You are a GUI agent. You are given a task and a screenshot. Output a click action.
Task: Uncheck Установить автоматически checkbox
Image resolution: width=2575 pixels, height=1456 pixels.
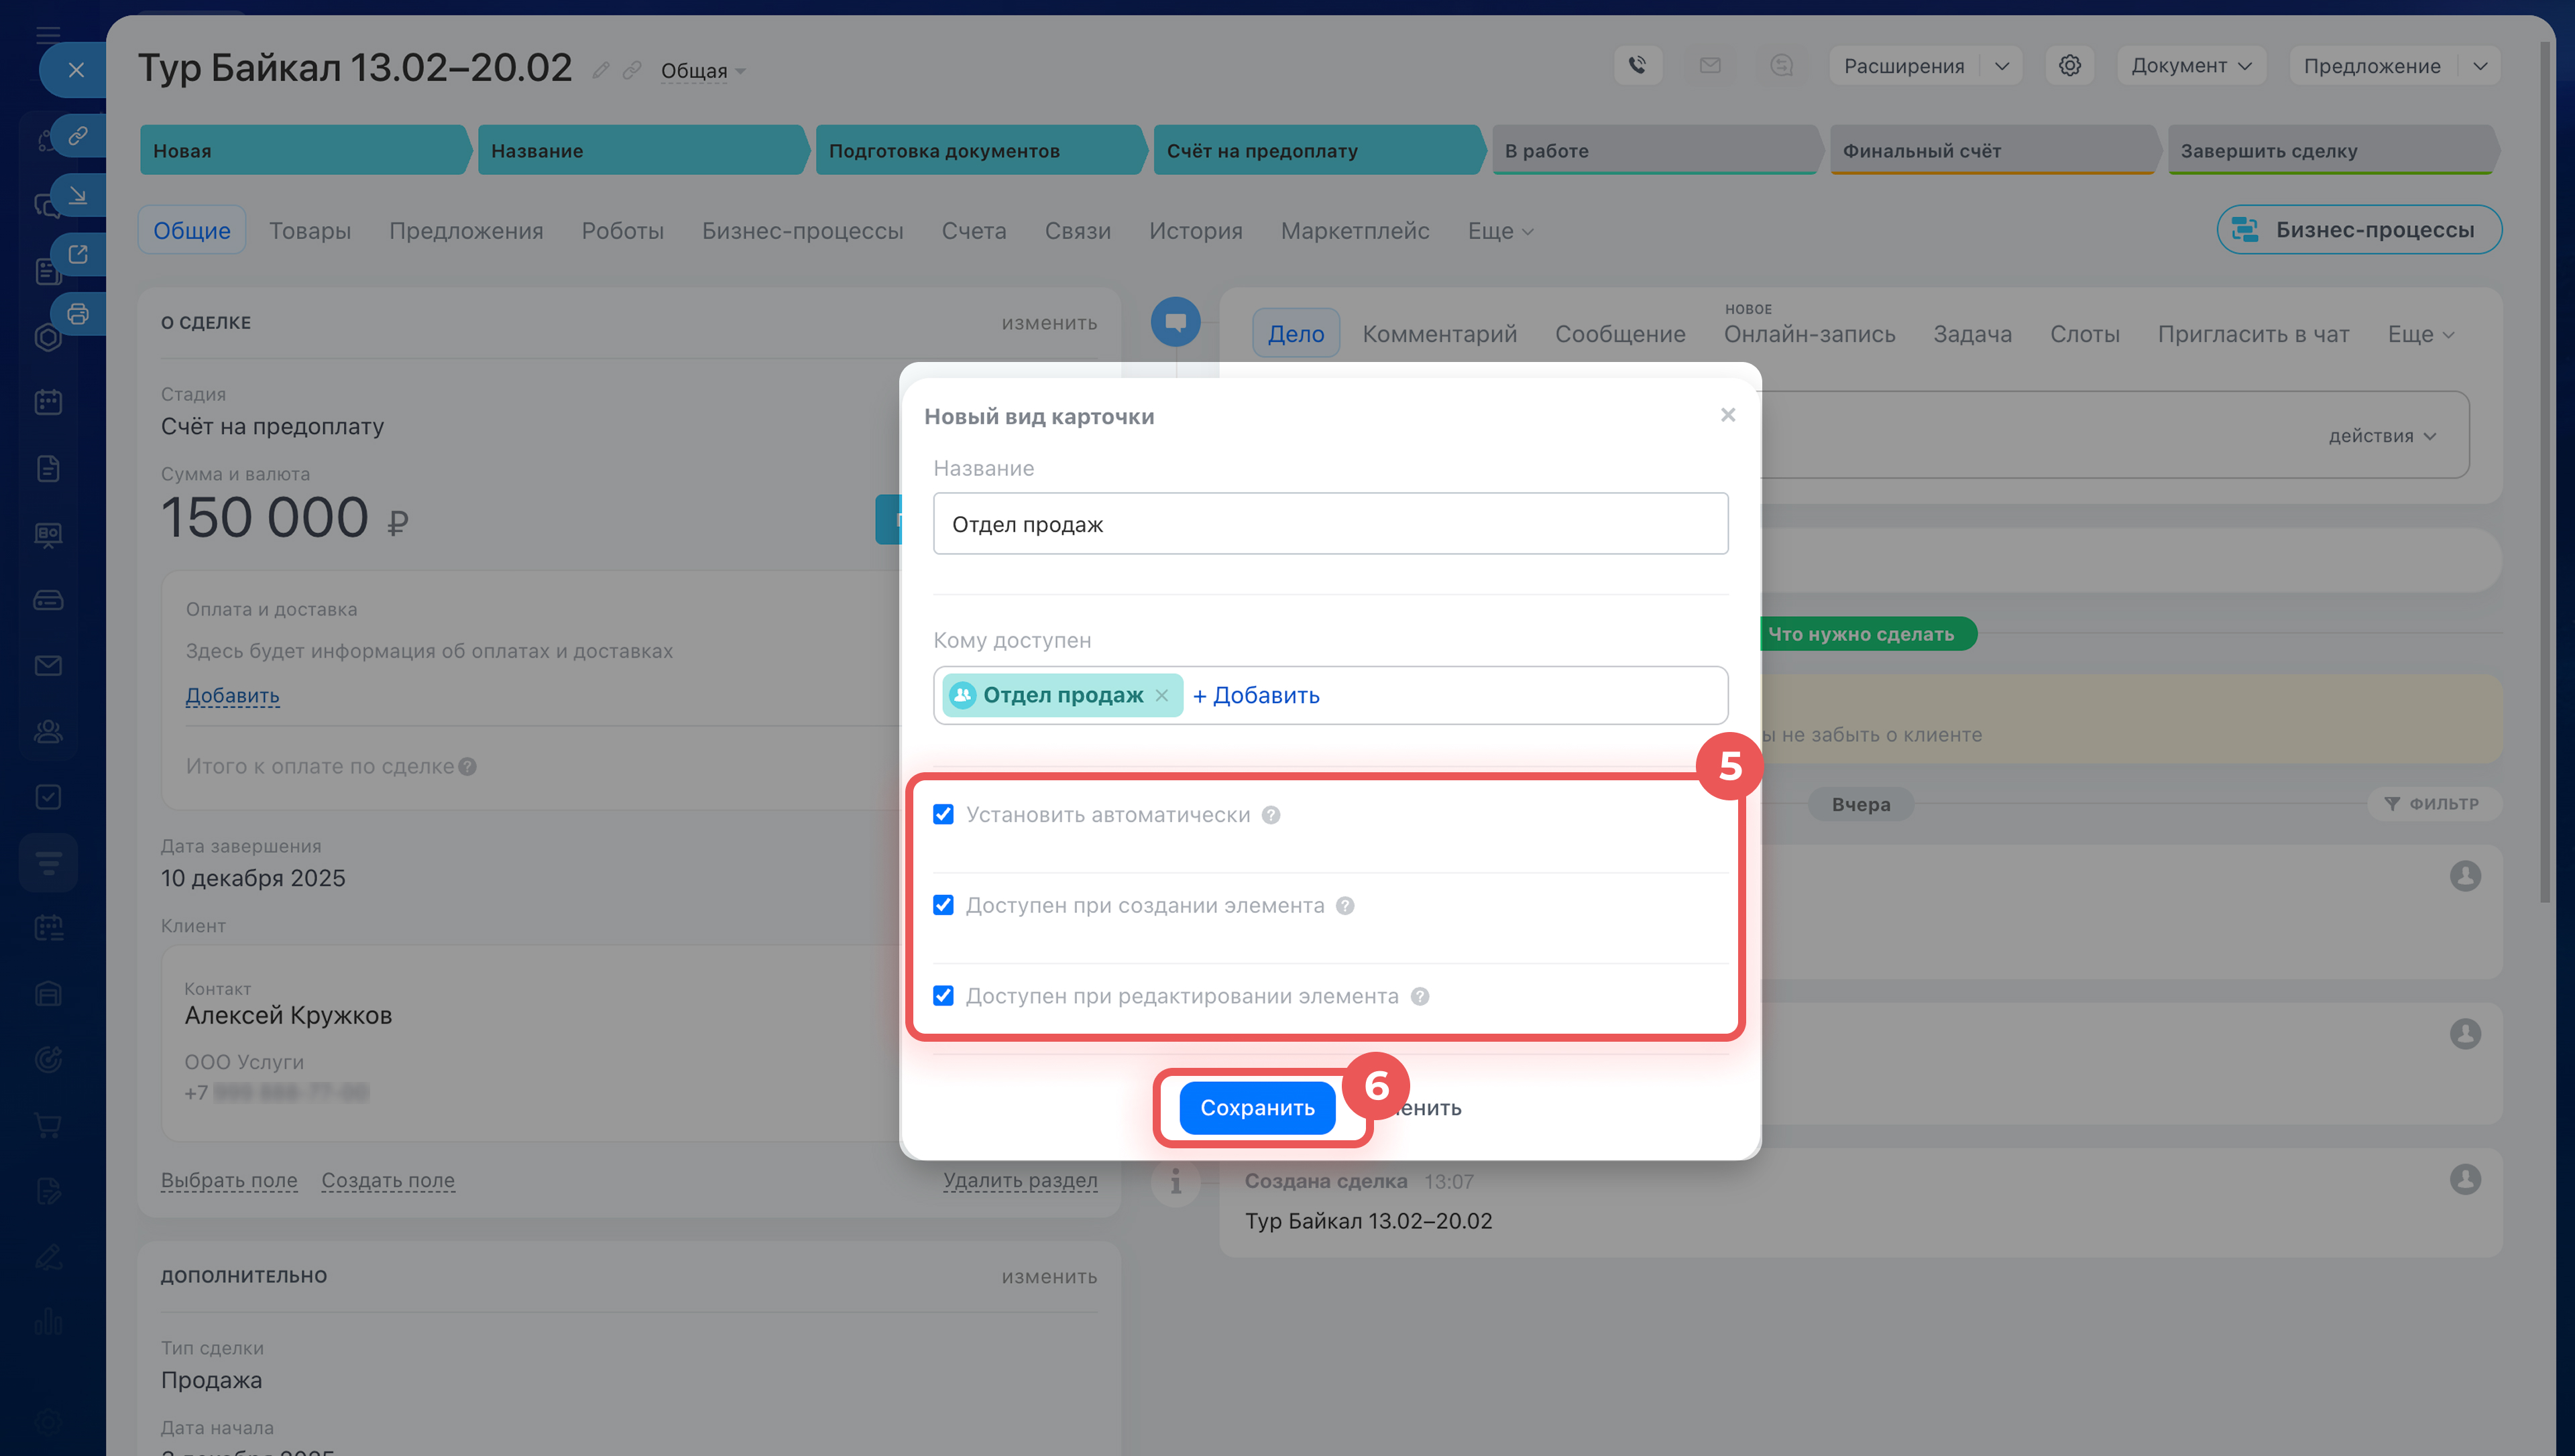pos(943,814)
